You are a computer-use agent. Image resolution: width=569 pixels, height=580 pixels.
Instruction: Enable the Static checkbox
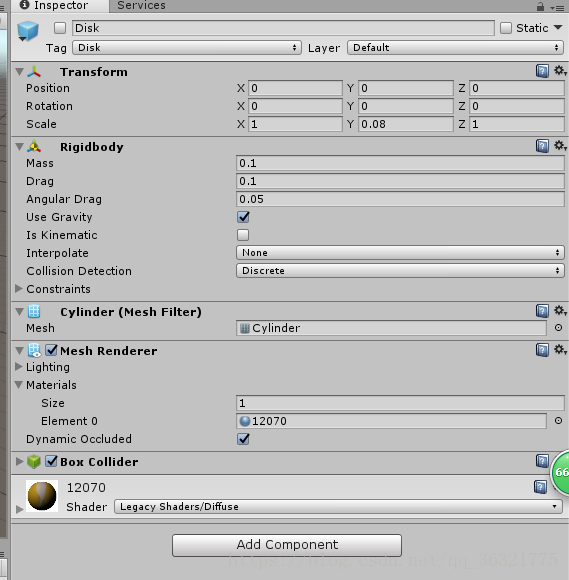click(506, 28)
